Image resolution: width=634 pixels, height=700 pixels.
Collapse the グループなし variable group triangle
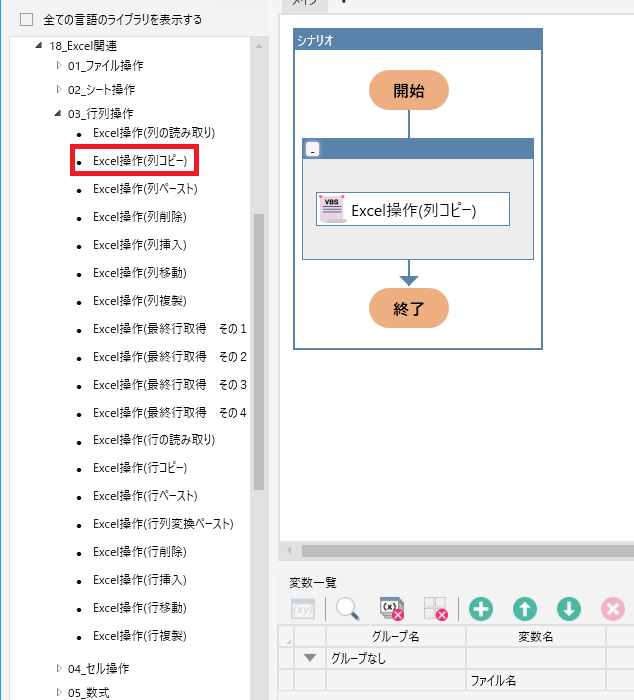coord(310,658)
